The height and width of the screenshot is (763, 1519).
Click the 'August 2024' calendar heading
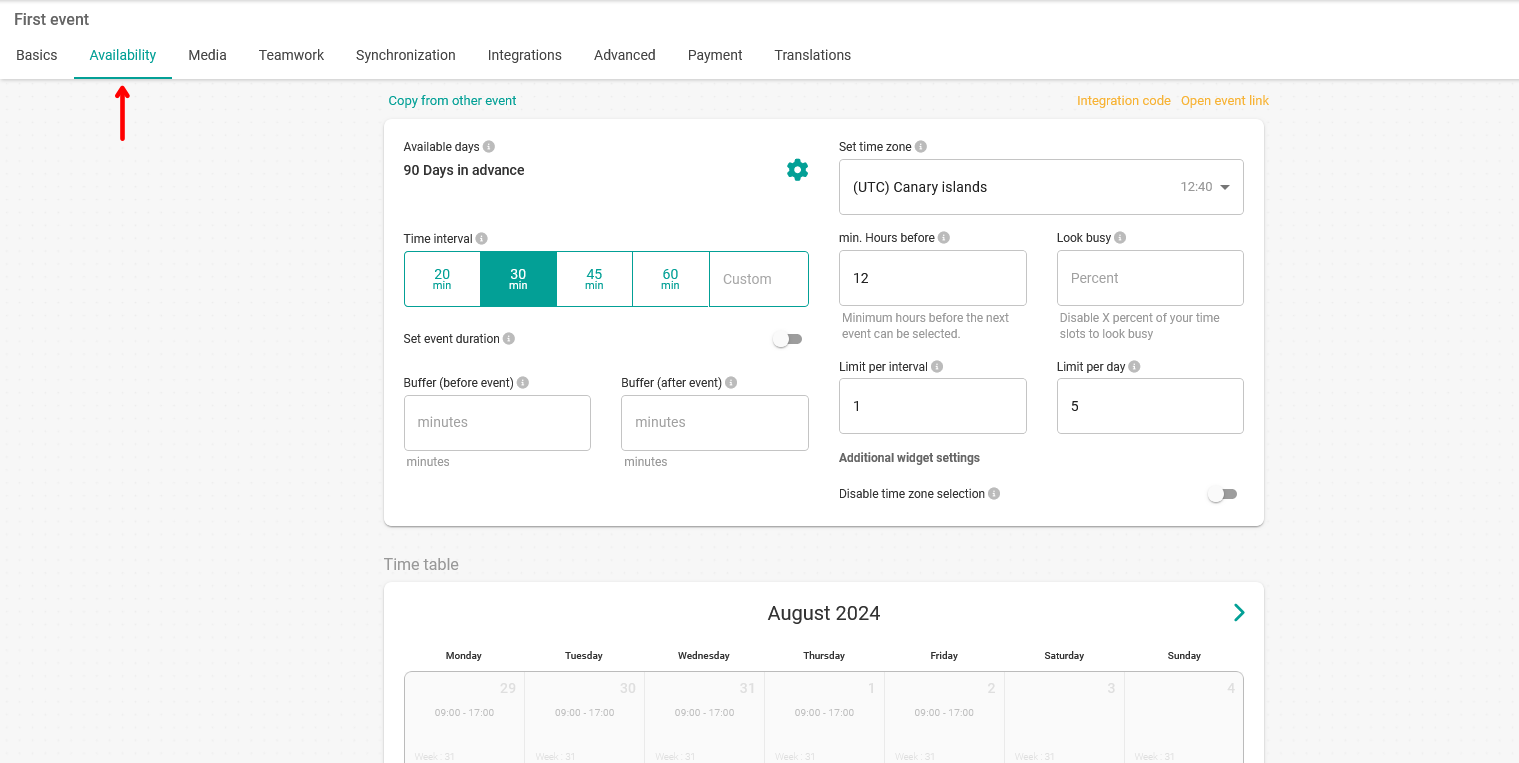(x=824, y=613)
